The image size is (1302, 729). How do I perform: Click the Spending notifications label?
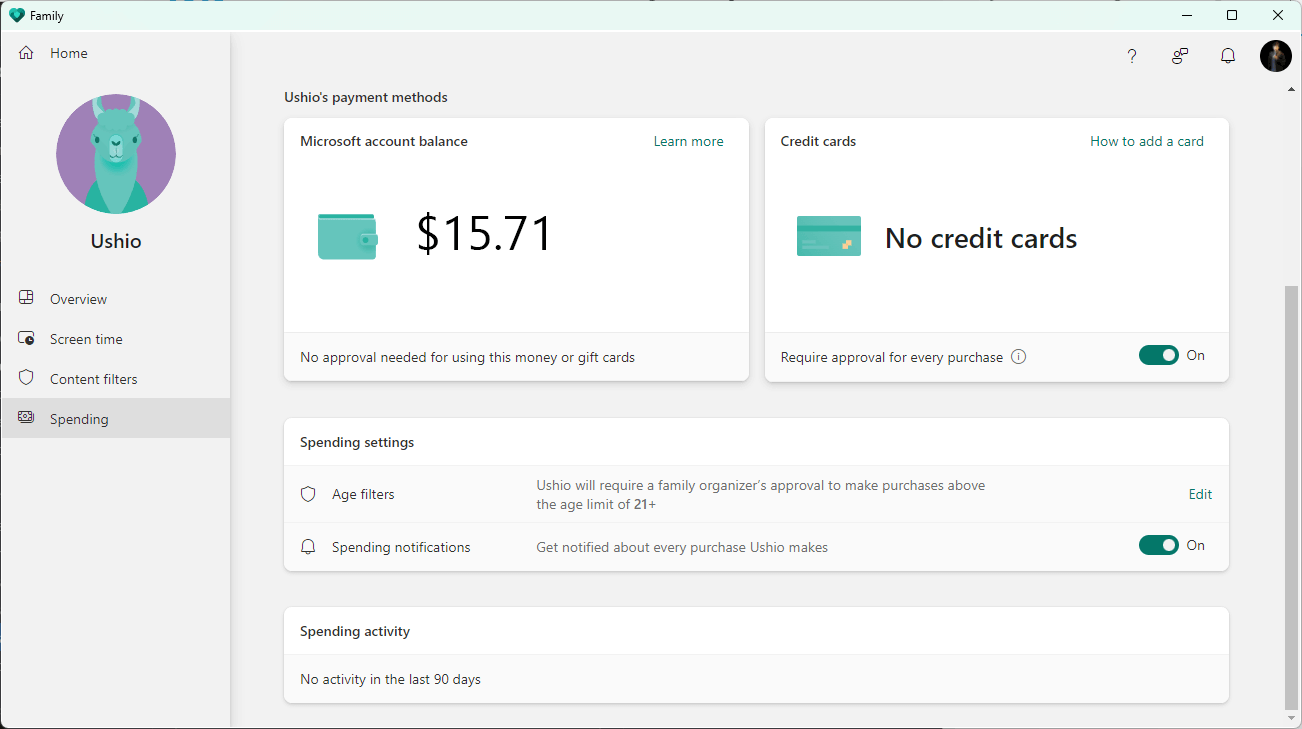[x=401, y=547]
